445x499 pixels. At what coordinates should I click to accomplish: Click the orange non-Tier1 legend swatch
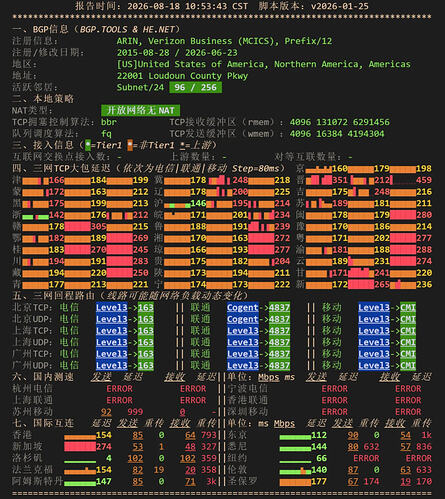click(130, 145)
